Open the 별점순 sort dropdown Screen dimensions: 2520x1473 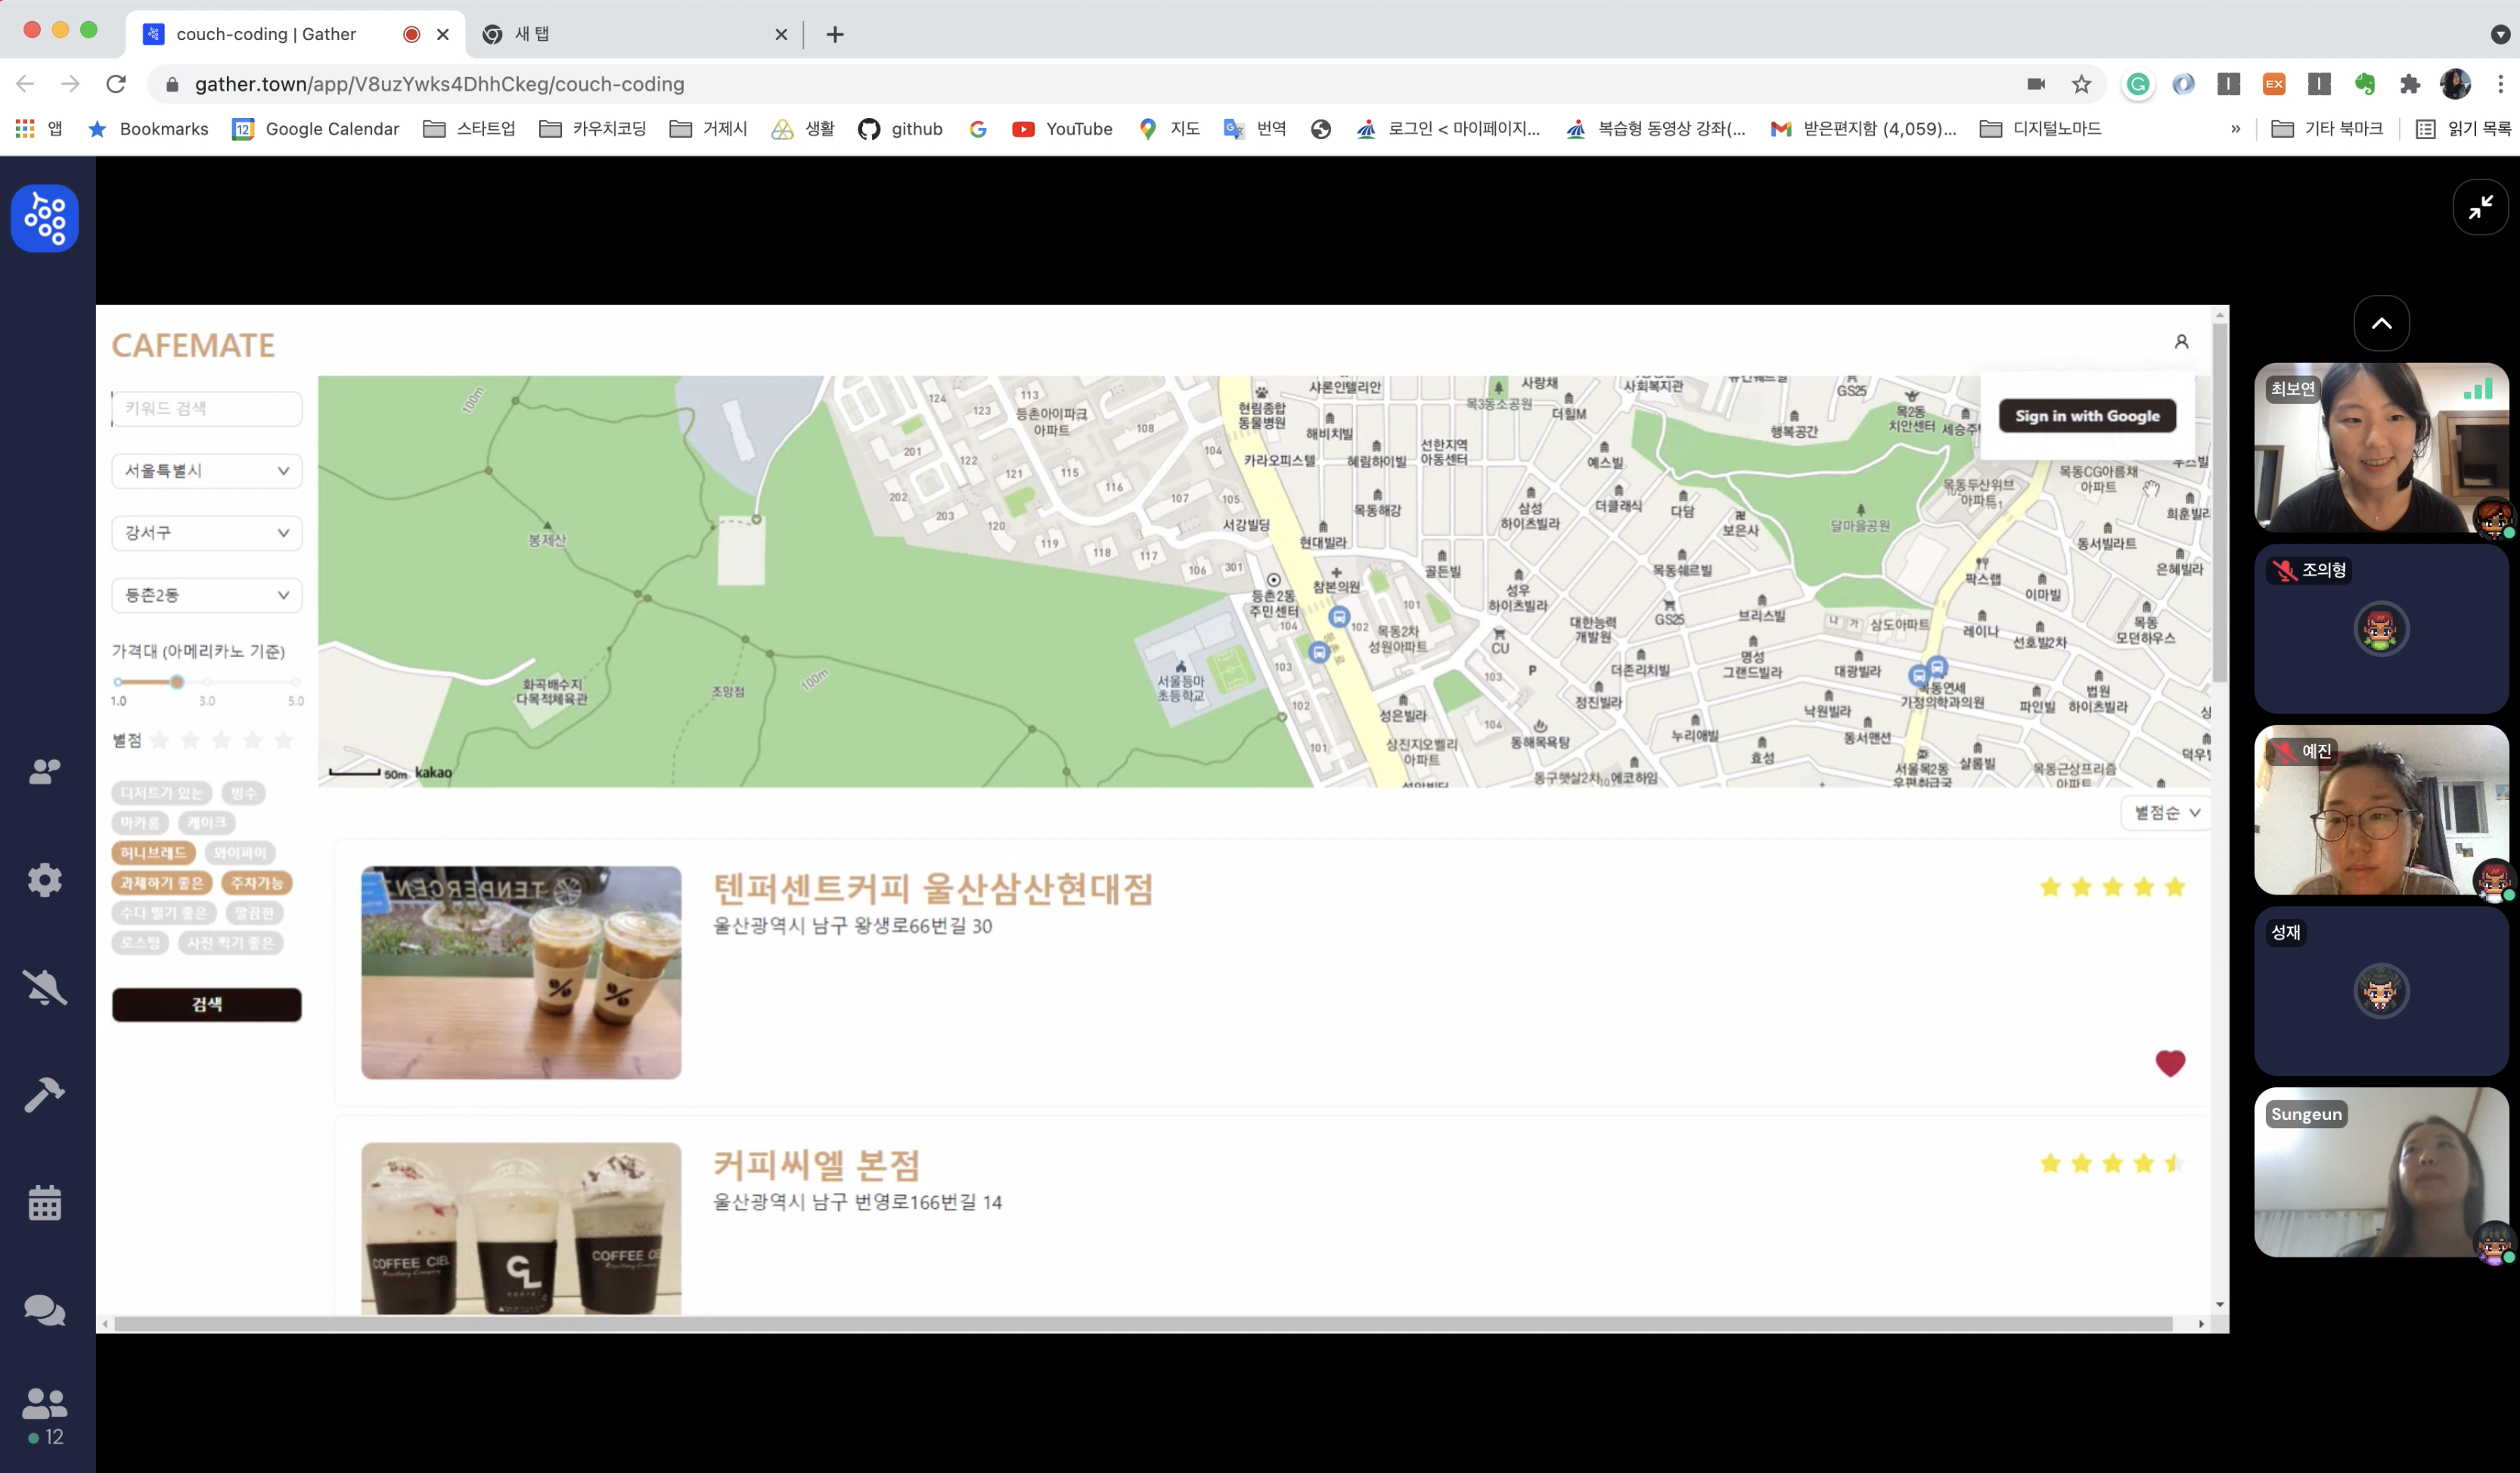[2166, 813]
